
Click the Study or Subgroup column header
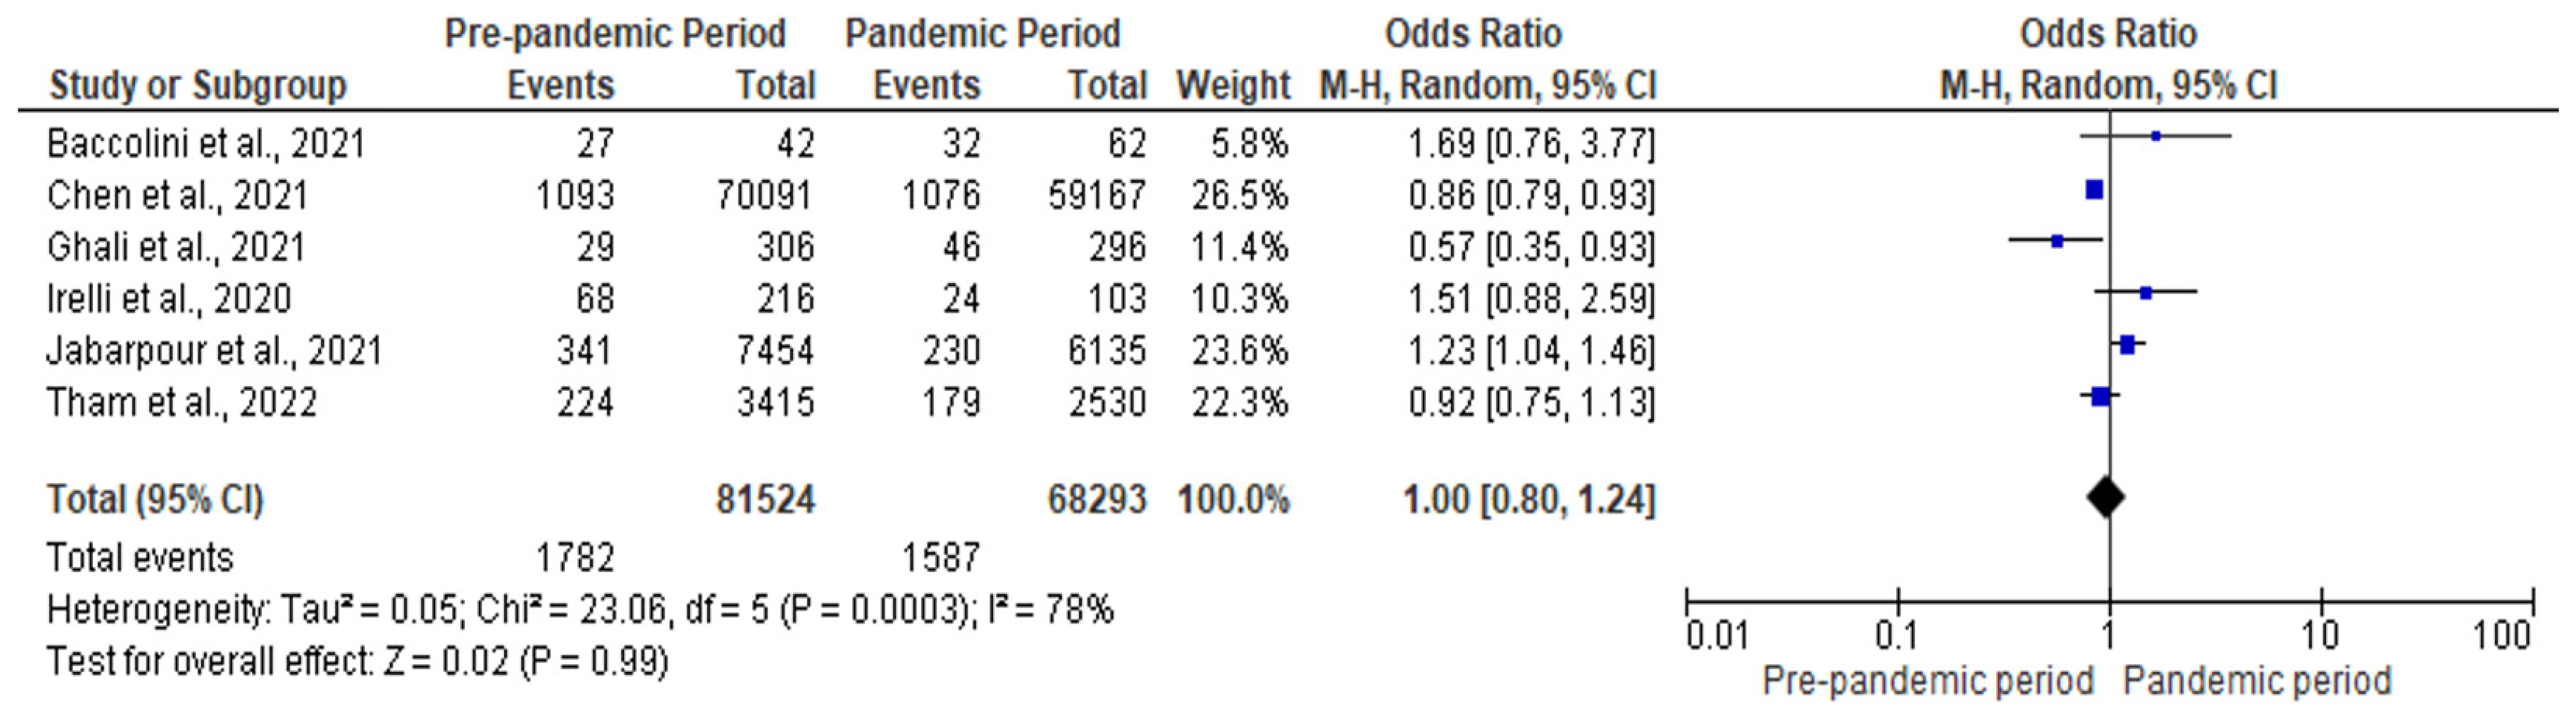(x=197, y=85)
